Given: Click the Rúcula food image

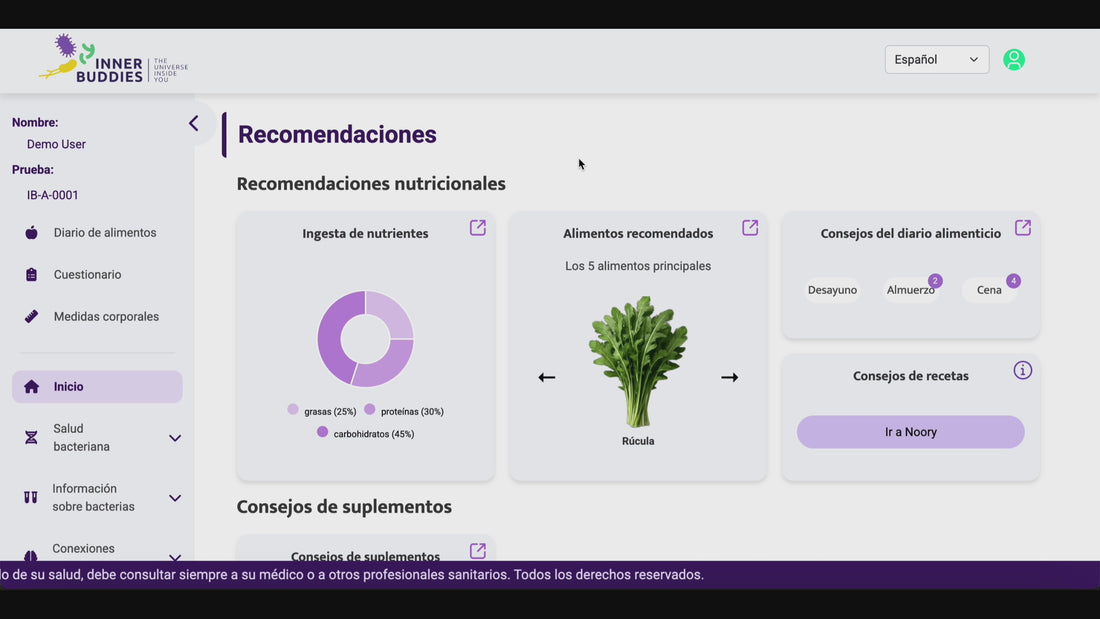Looking at the screenshot, I should 638,361.
